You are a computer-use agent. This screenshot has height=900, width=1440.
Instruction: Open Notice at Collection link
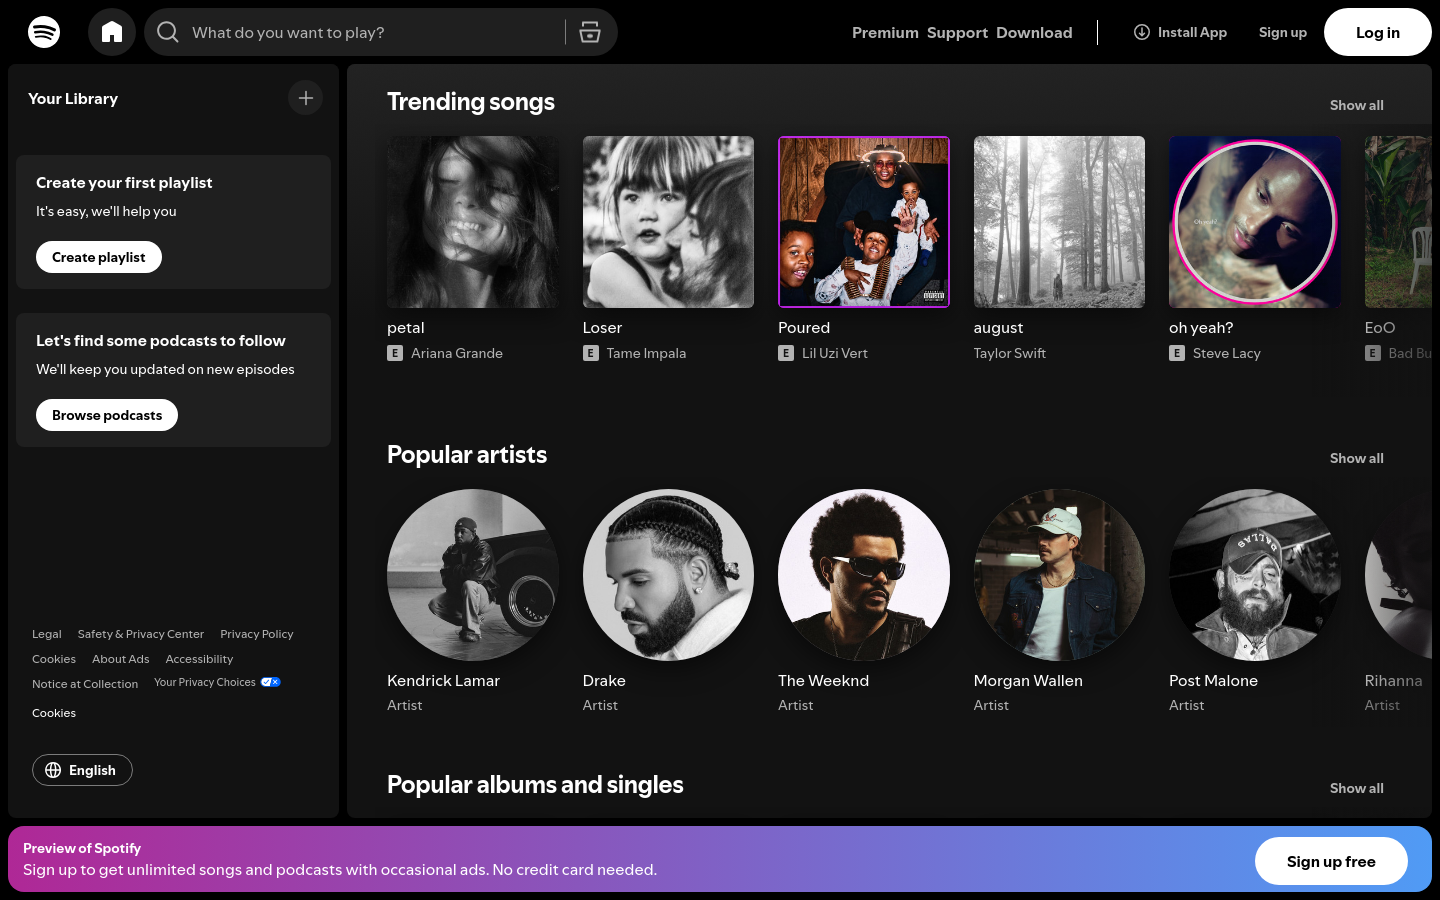point(85,684)
